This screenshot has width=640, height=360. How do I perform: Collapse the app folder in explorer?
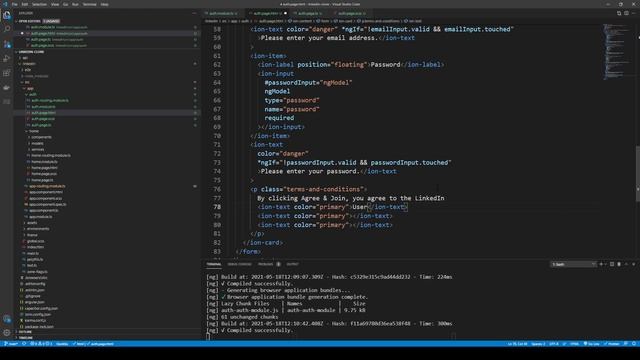(x=30, y=88)
